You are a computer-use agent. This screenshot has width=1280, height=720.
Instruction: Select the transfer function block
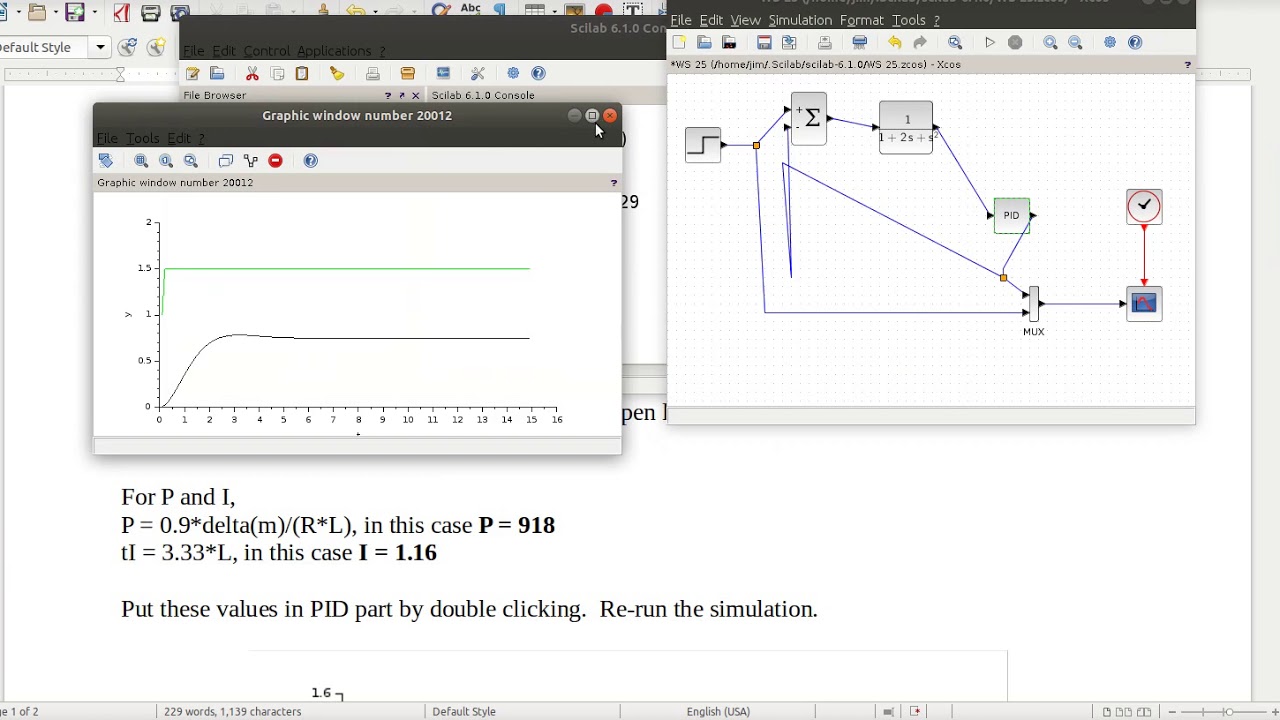tap(906, 128)
